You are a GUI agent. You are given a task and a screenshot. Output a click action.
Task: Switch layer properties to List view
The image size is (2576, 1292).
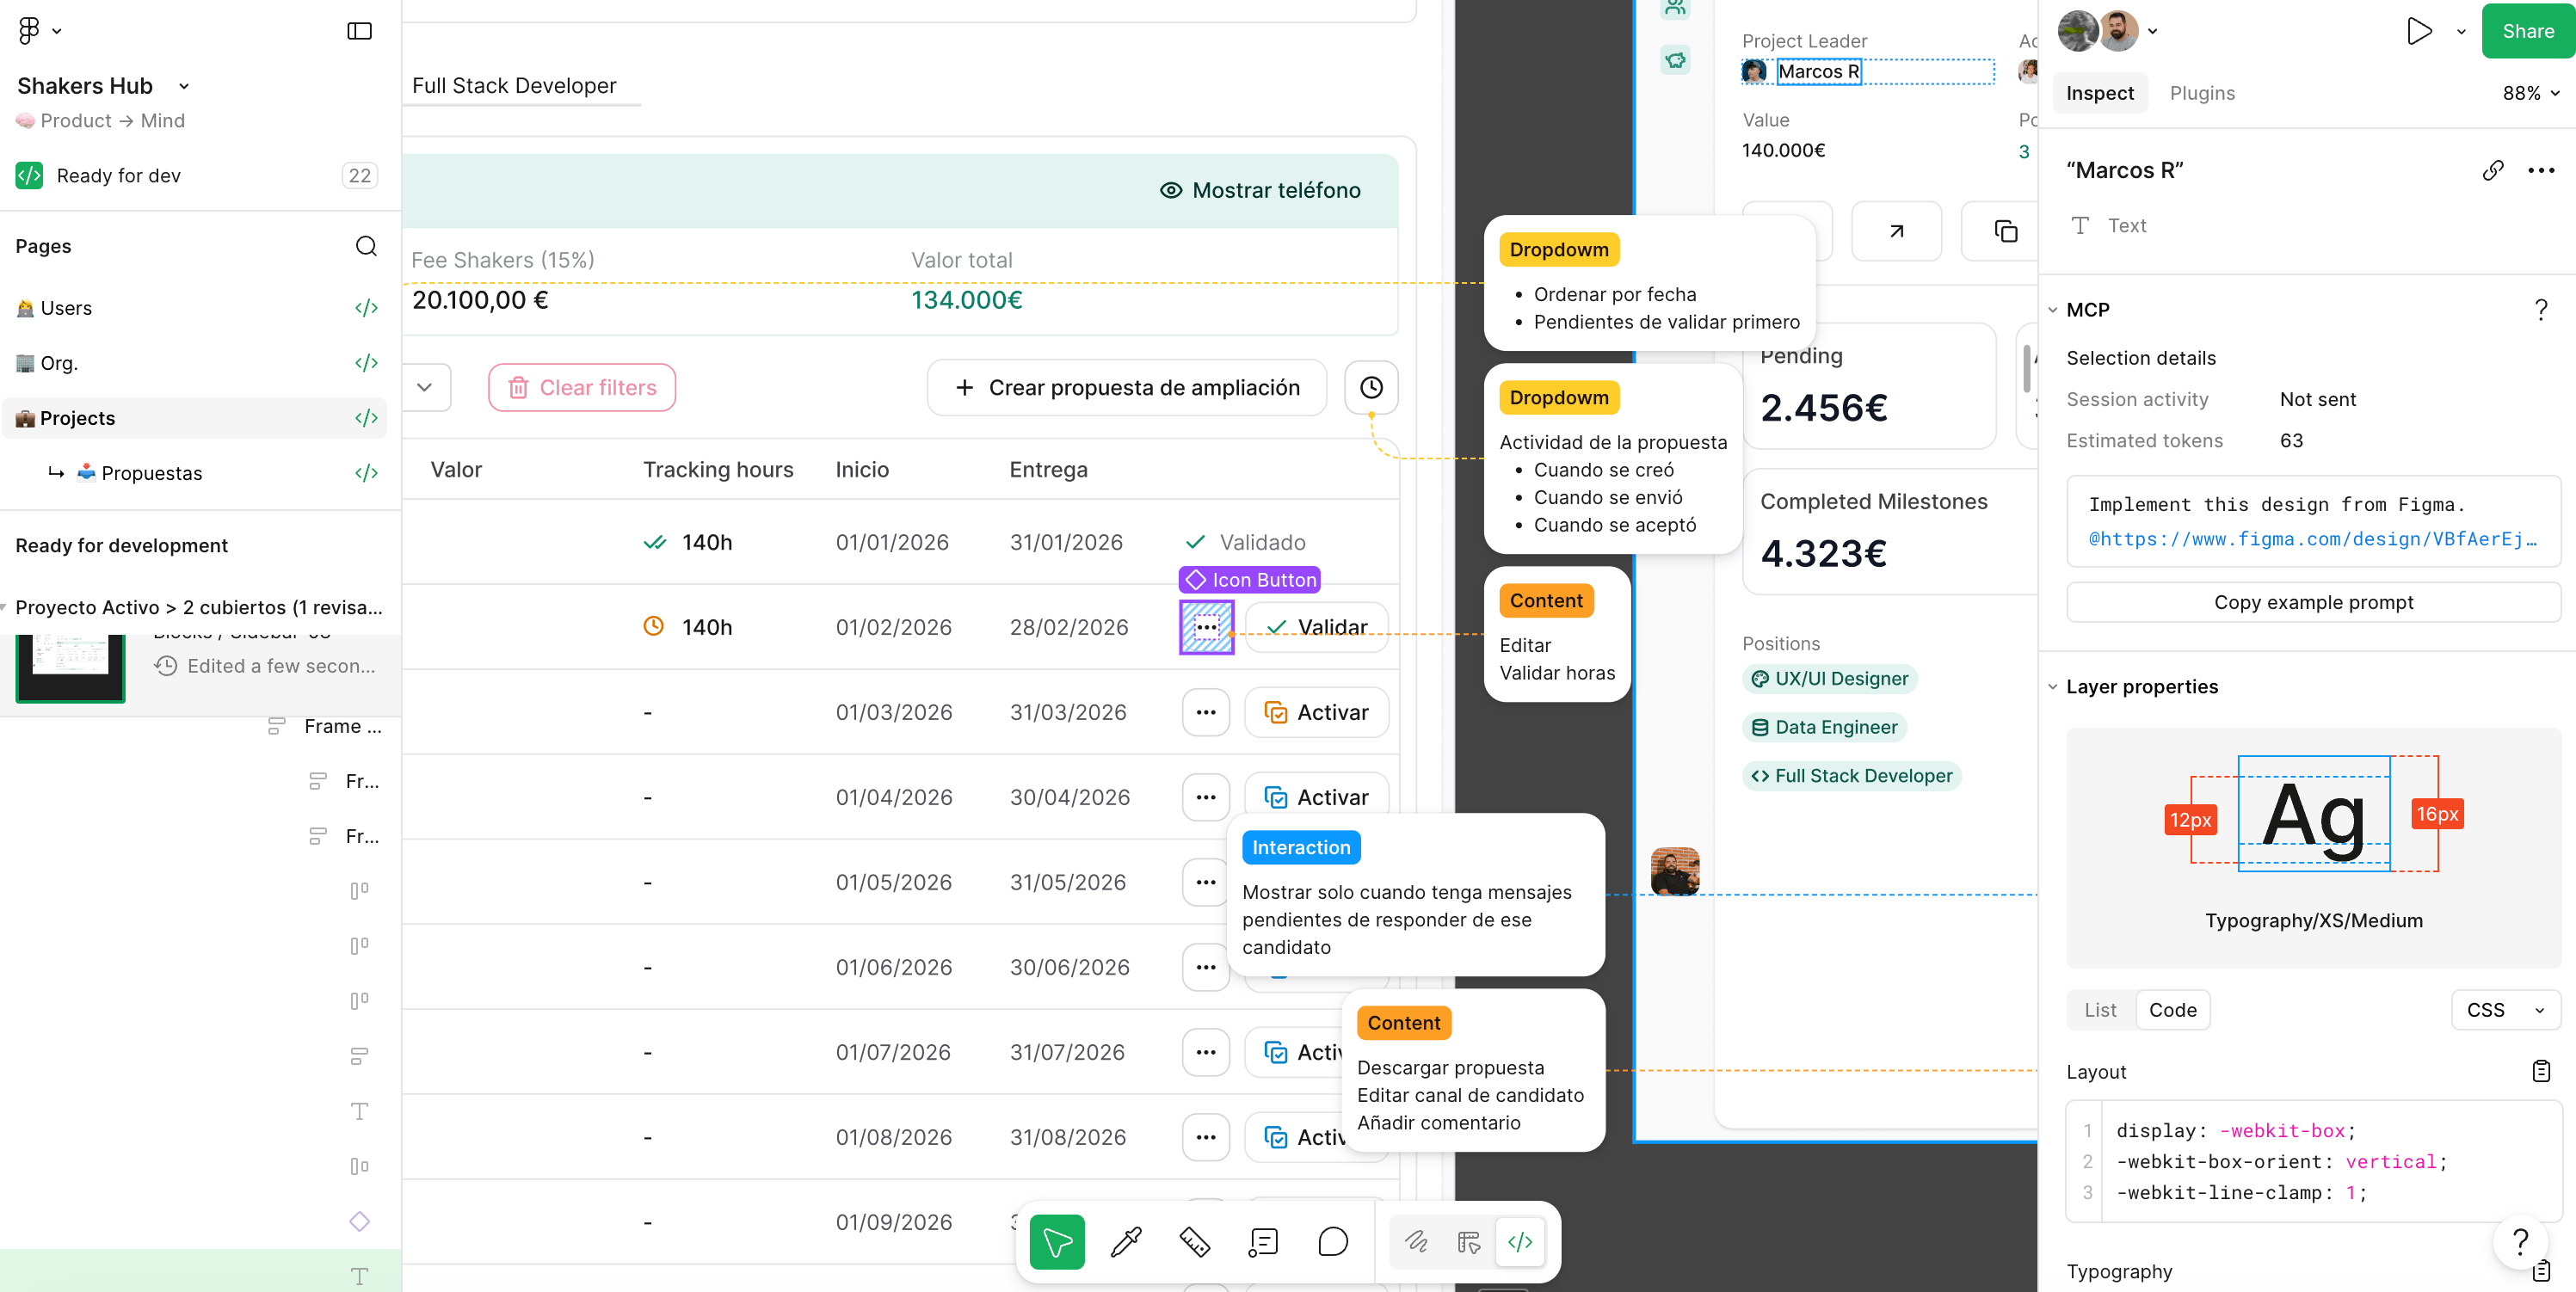(x=2100, y=1010)
